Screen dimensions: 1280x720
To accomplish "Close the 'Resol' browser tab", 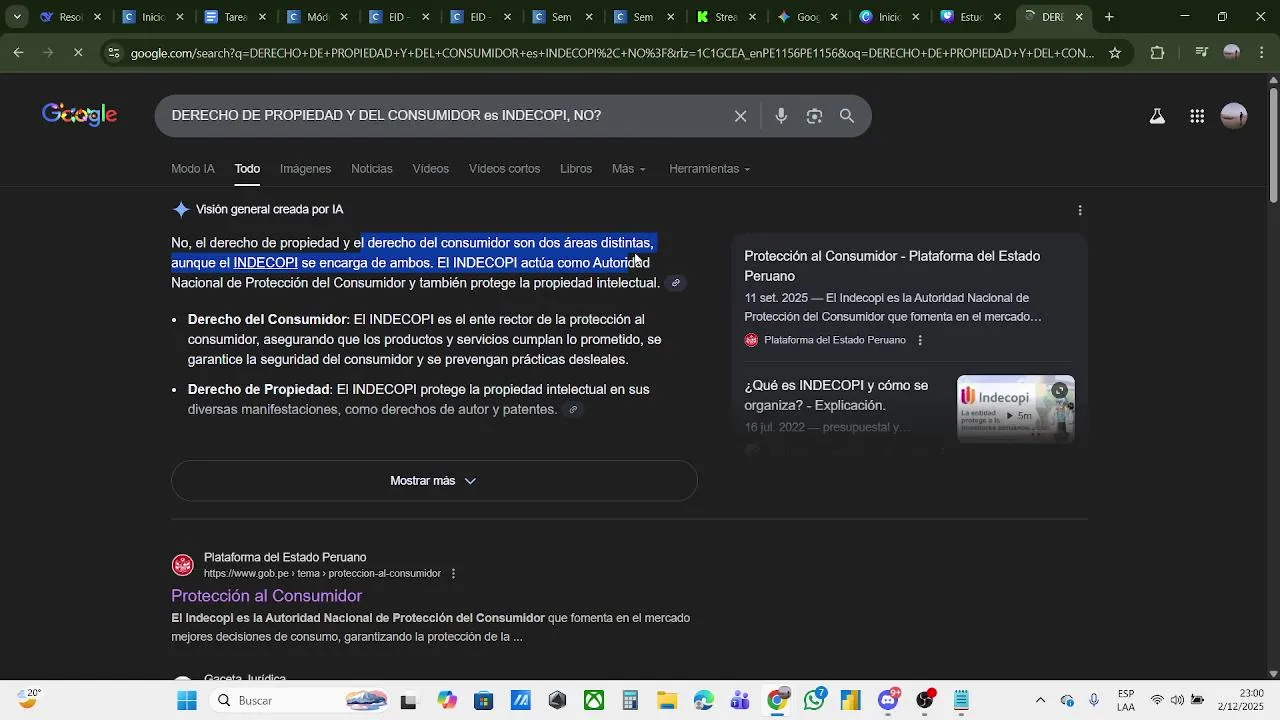I will [x=97, y=17].
